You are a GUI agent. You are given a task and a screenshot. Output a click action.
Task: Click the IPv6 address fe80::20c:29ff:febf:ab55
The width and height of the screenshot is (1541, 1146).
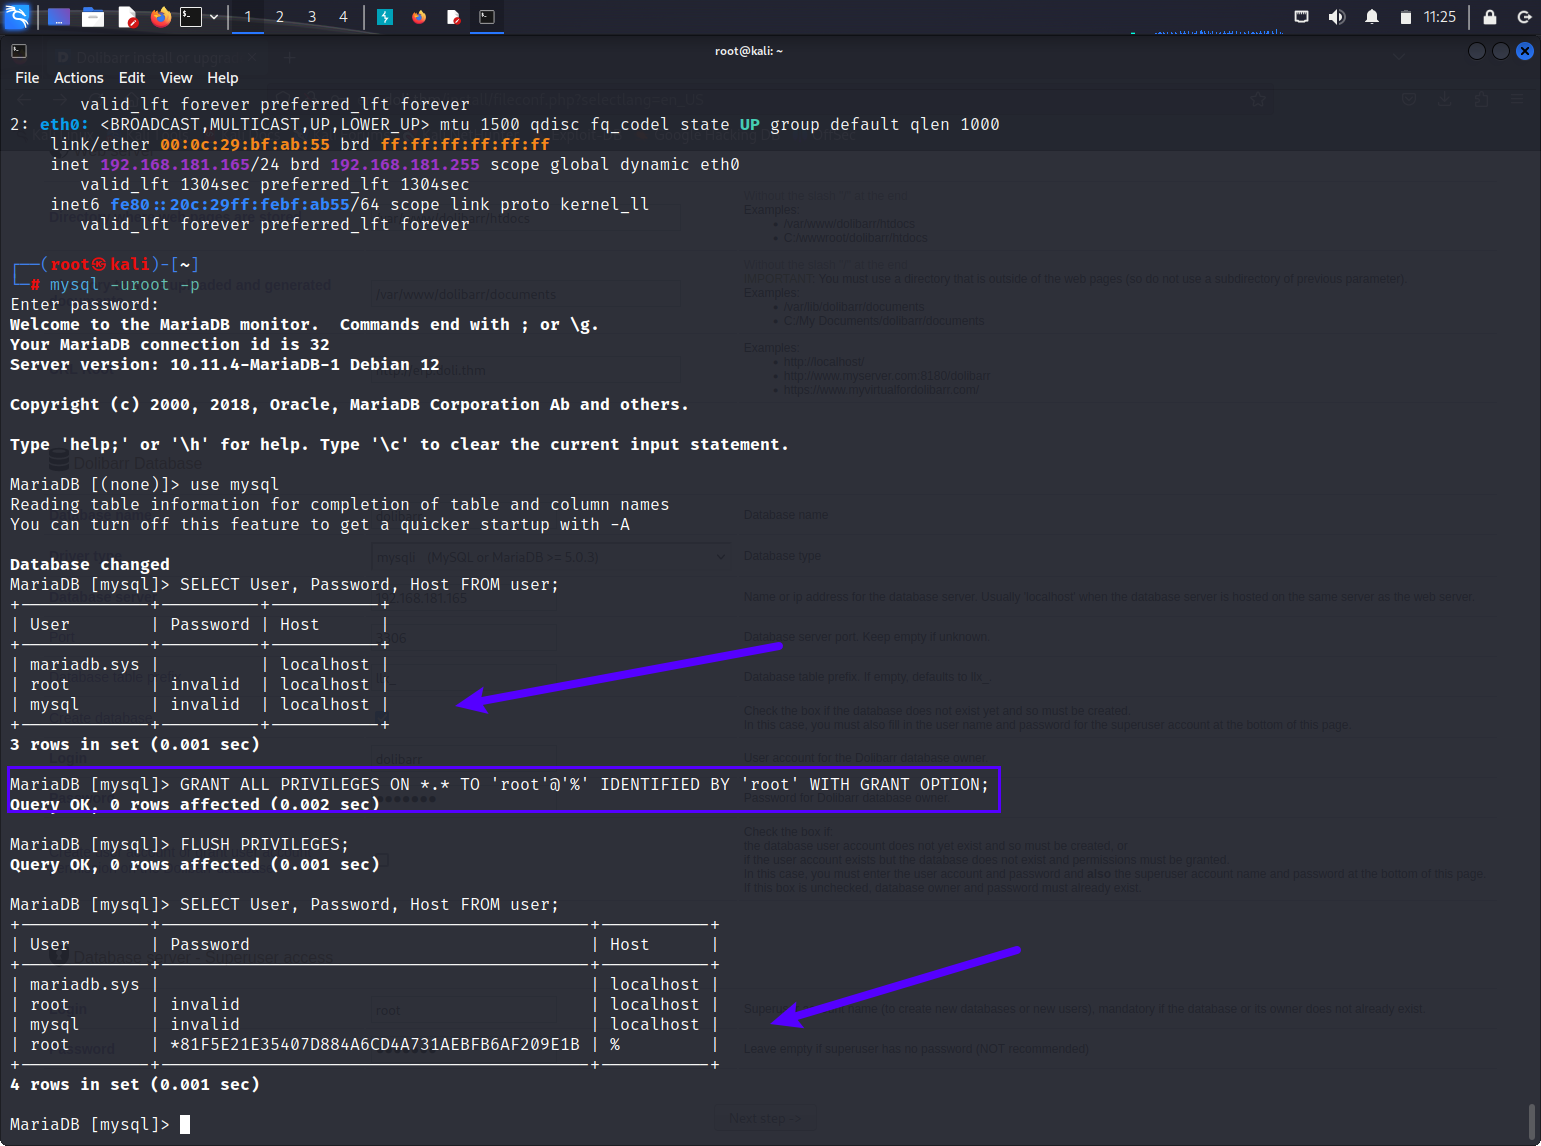[230, 204]
